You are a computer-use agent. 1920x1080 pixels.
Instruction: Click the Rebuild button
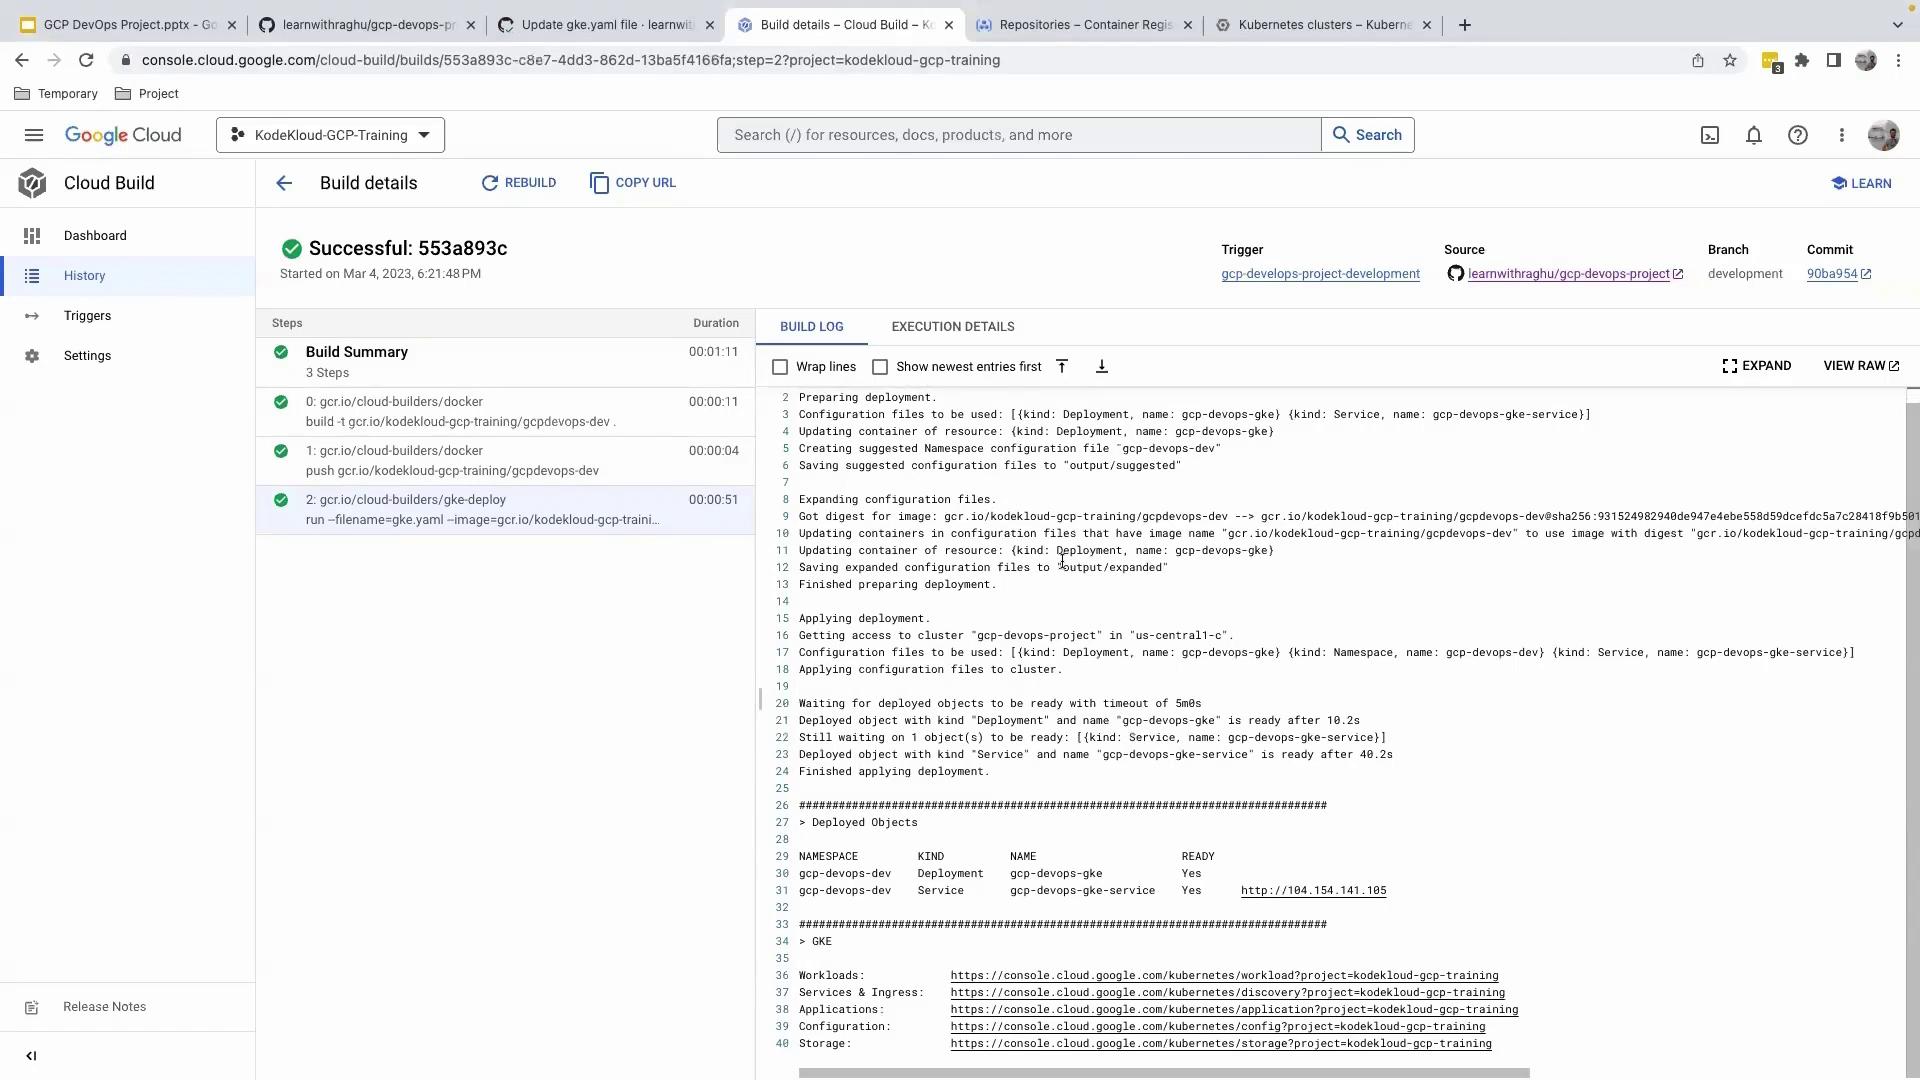point(519,183)
